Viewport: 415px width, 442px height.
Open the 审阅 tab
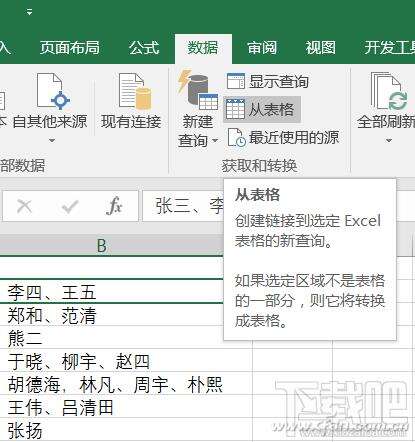point(262,48)
